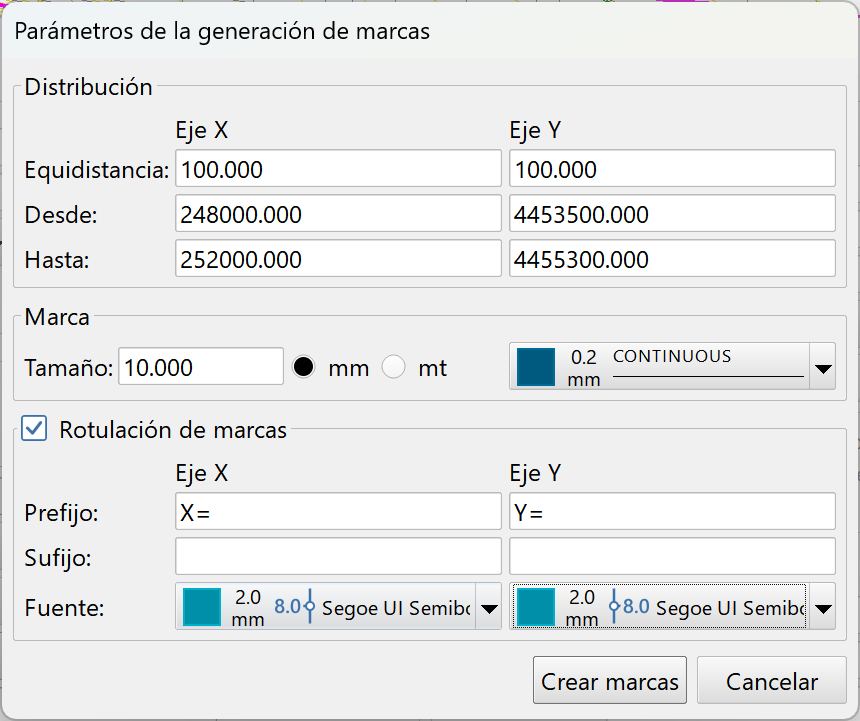Open the CONTINUOUS line style dropdown

pyautogui.click(x=822, y=366)
